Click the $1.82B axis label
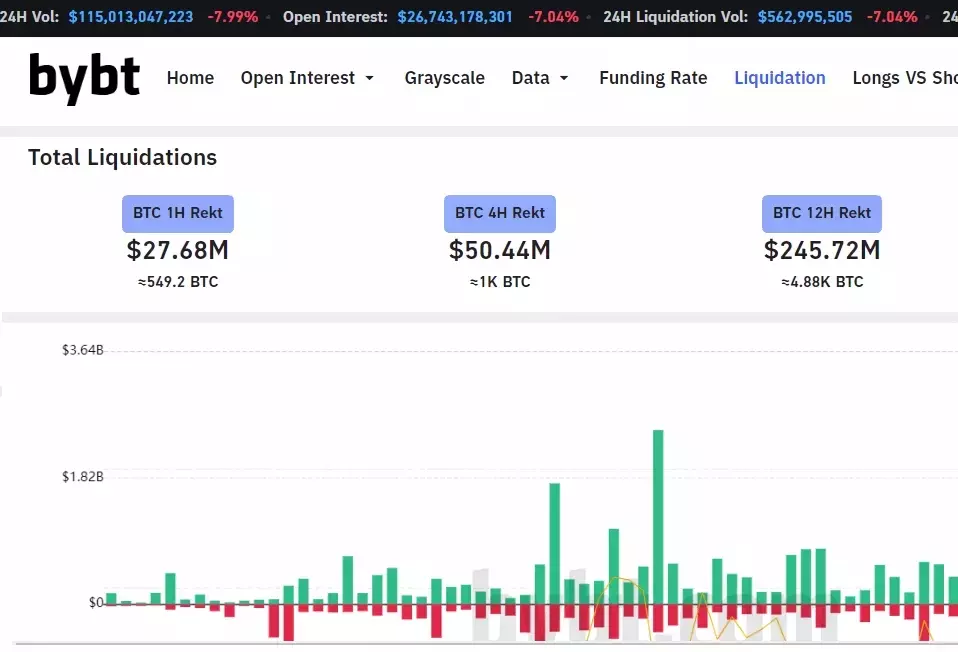 coord(82,477)
